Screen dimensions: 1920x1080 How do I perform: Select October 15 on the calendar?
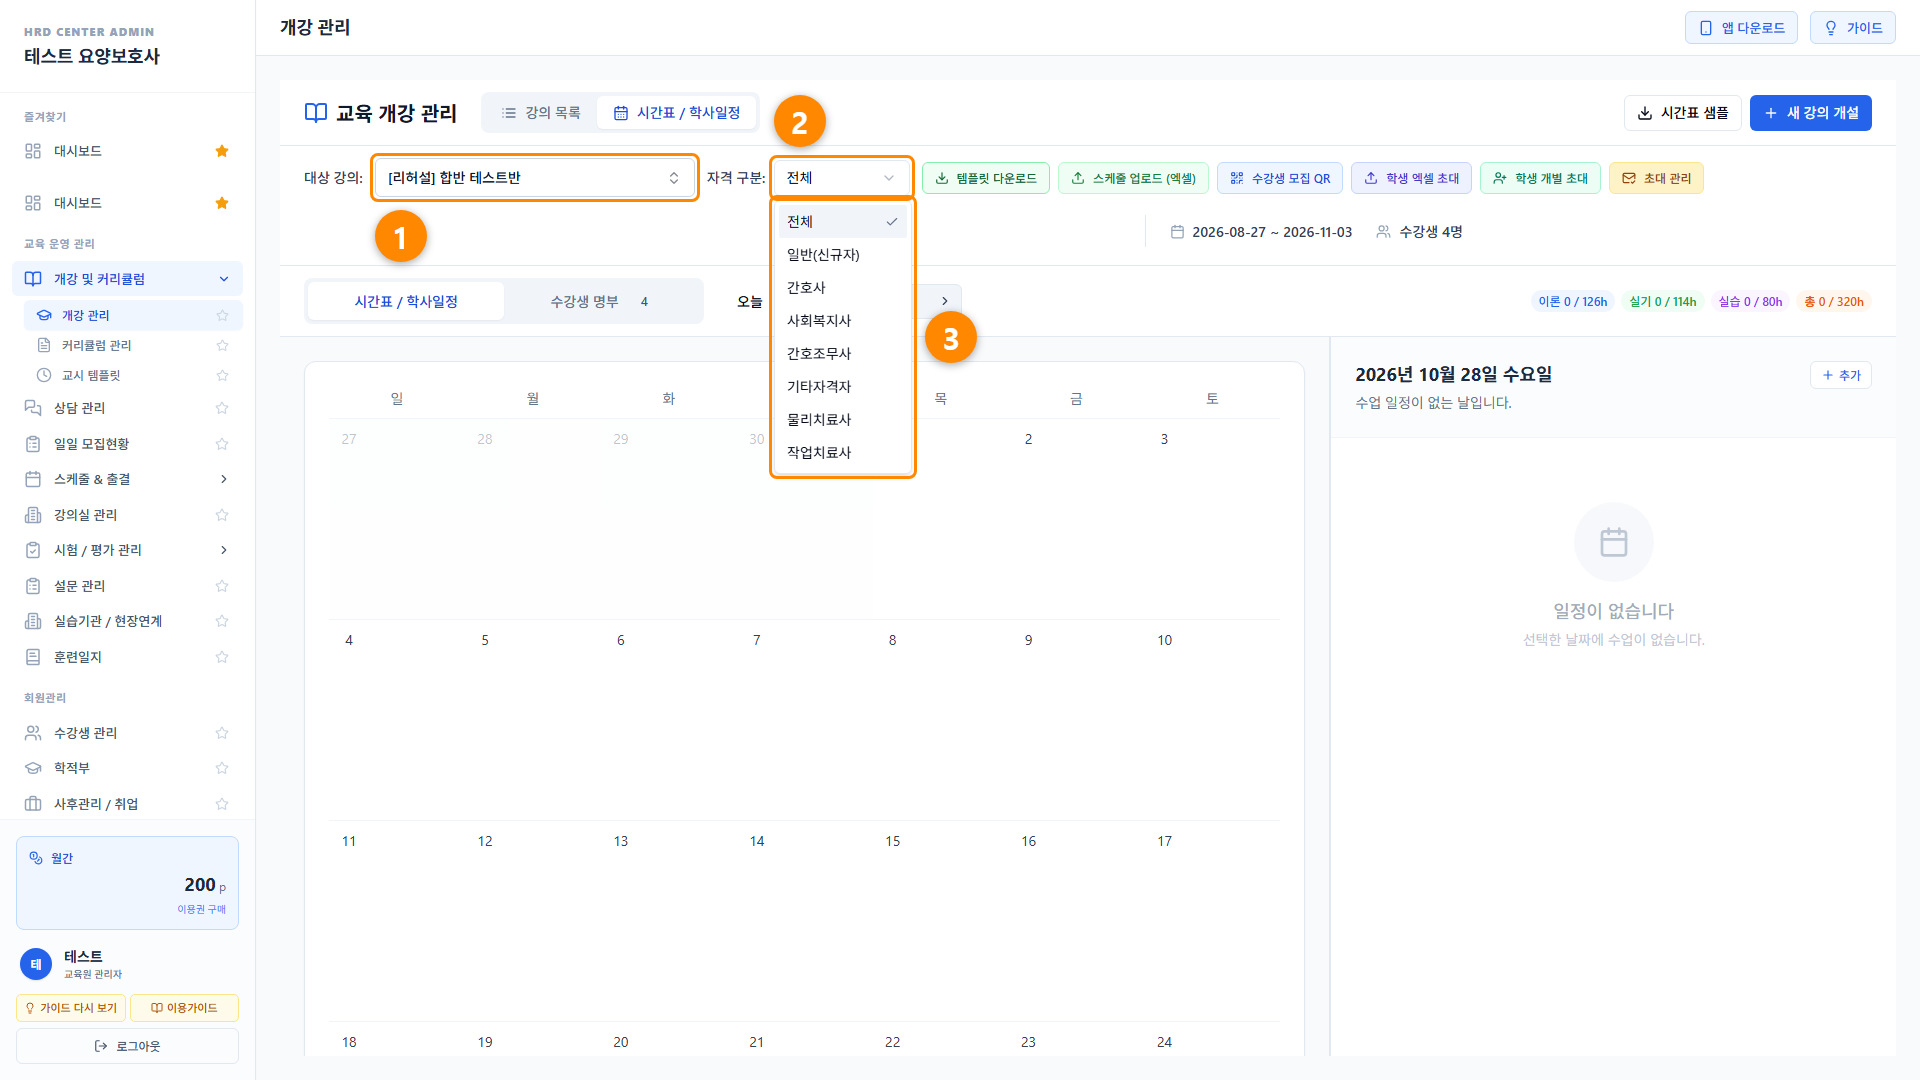click(893, 841)
